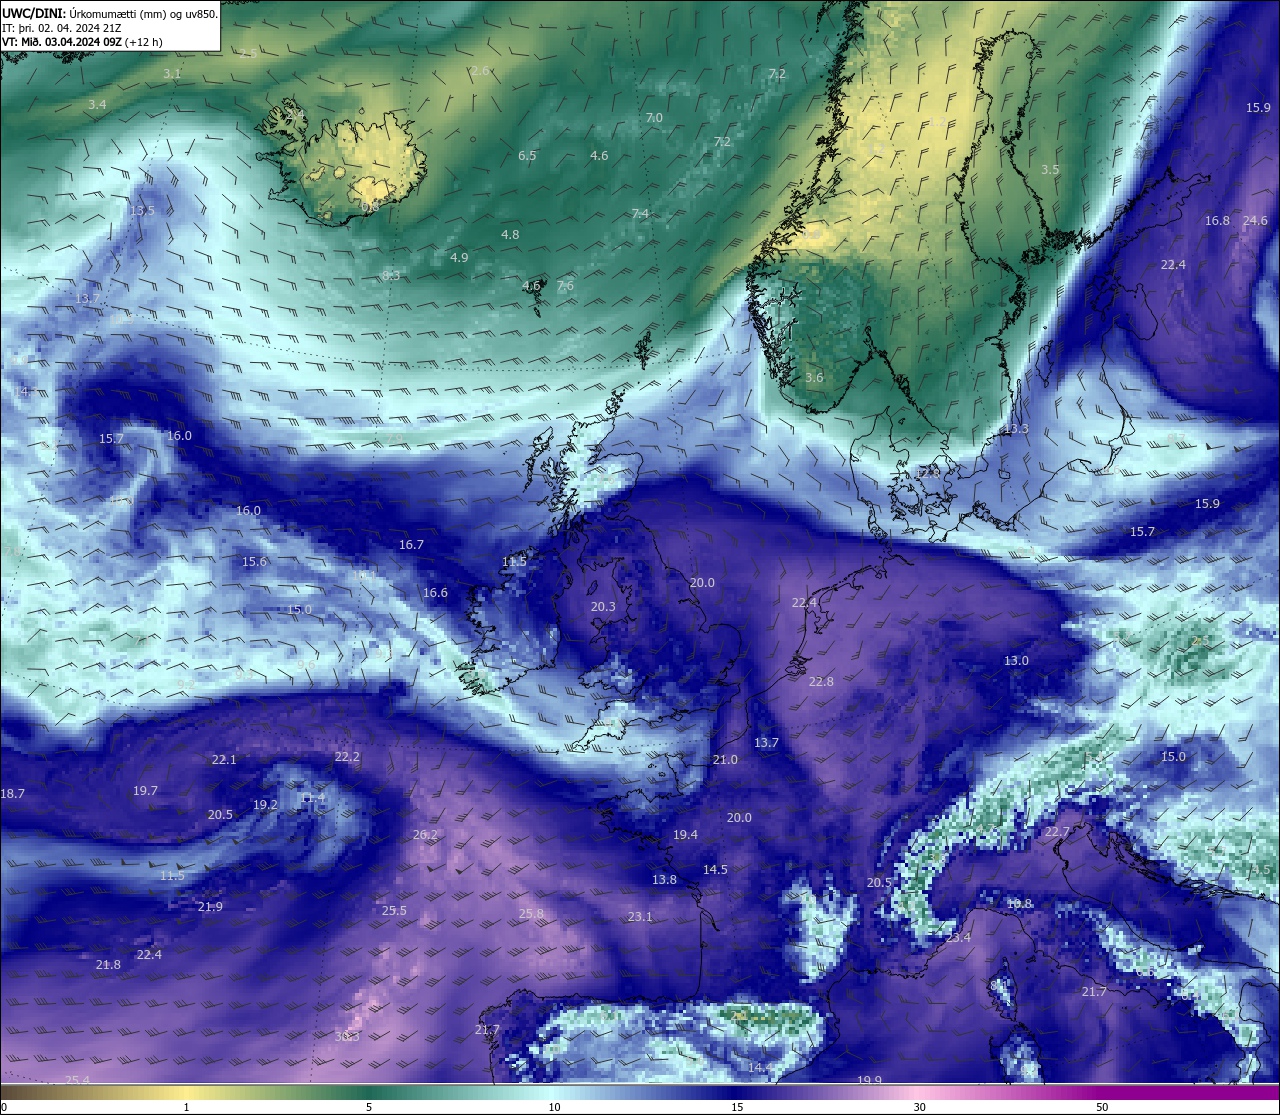Click the 'VT: Mið. 03.04.2024 09Z (+12 h)' line
Image resolution: width=1280 pixels, height=1115 pixels.
(x=83, y=42)
